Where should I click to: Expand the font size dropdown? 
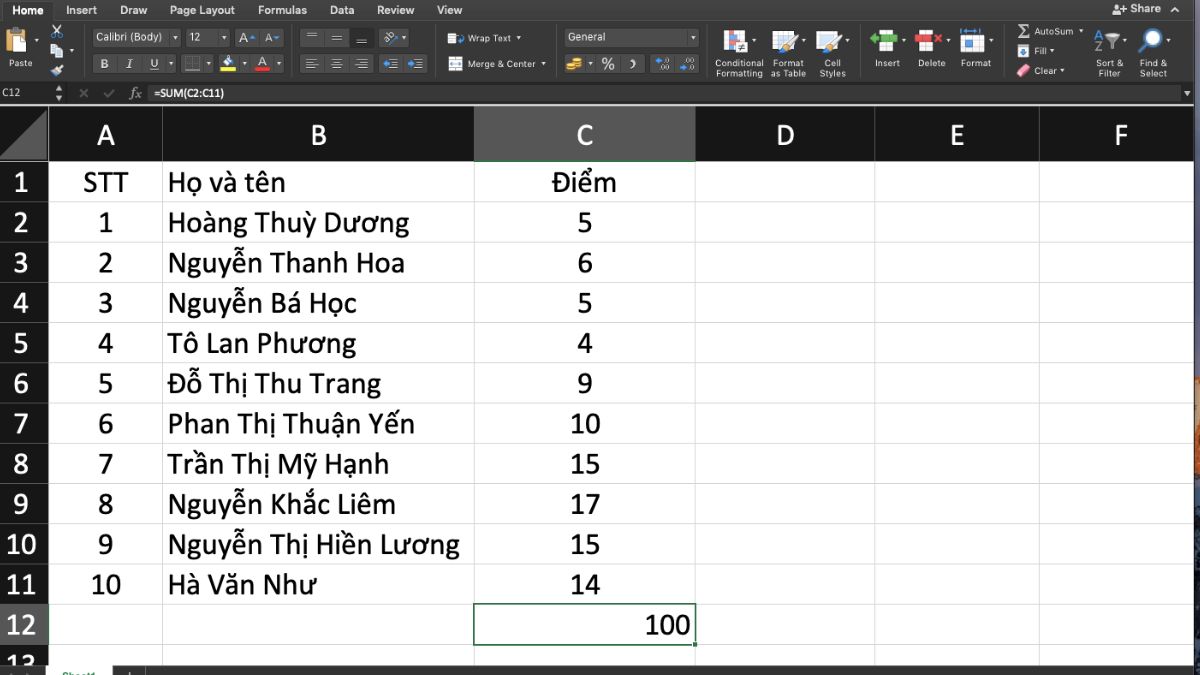click(x=223, y=36)
